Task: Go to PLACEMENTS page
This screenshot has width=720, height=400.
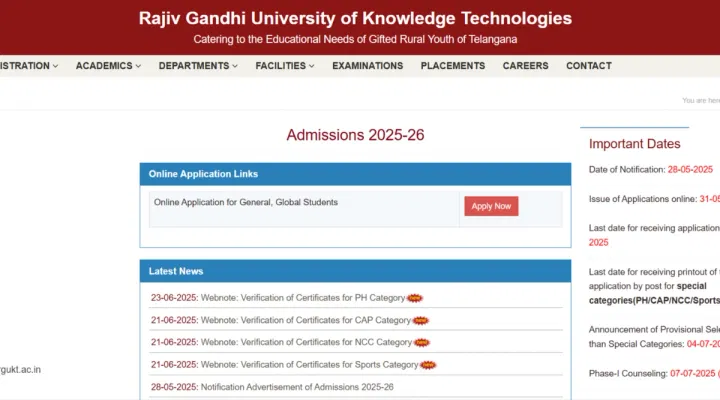Action: (x=453, y=66)
